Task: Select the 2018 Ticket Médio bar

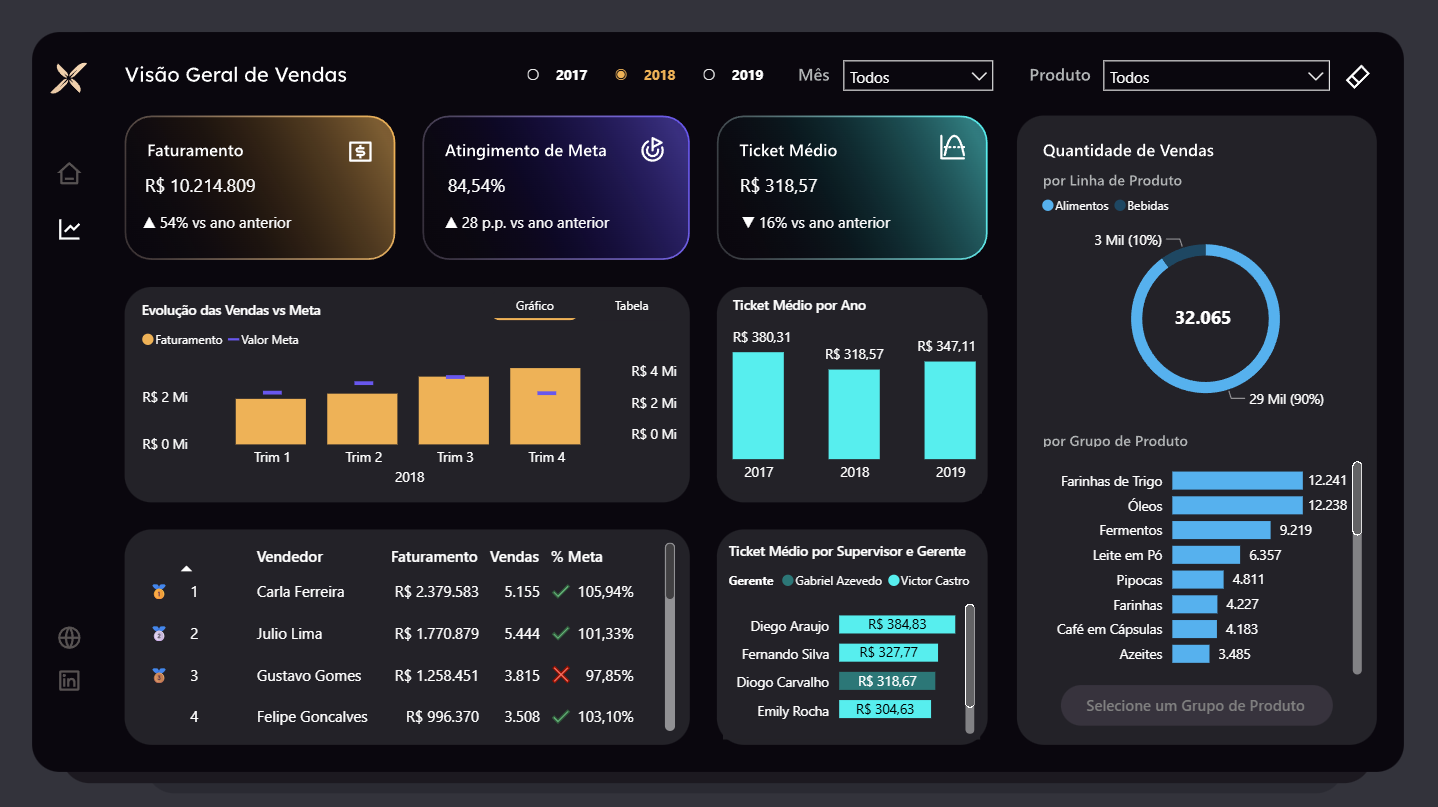Action: click(854, 414)
